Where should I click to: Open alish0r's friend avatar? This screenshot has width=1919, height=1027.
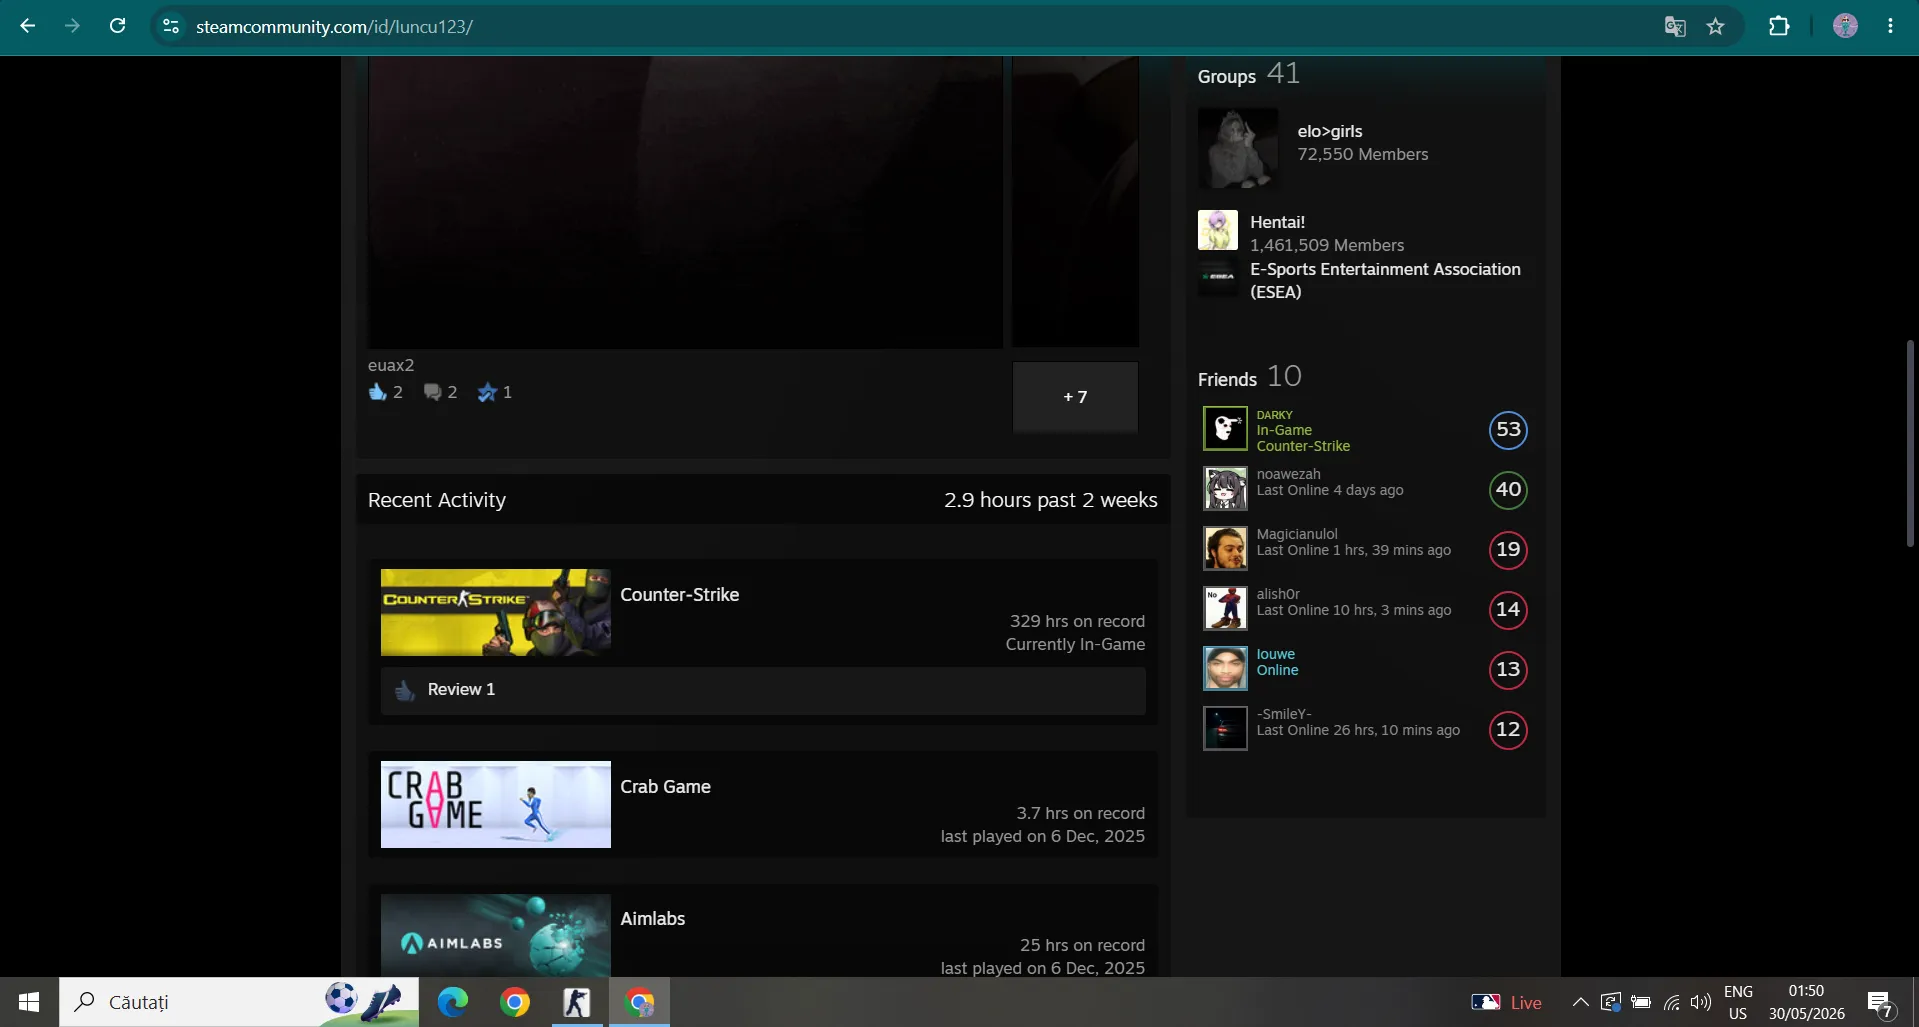coord(1225,609)
